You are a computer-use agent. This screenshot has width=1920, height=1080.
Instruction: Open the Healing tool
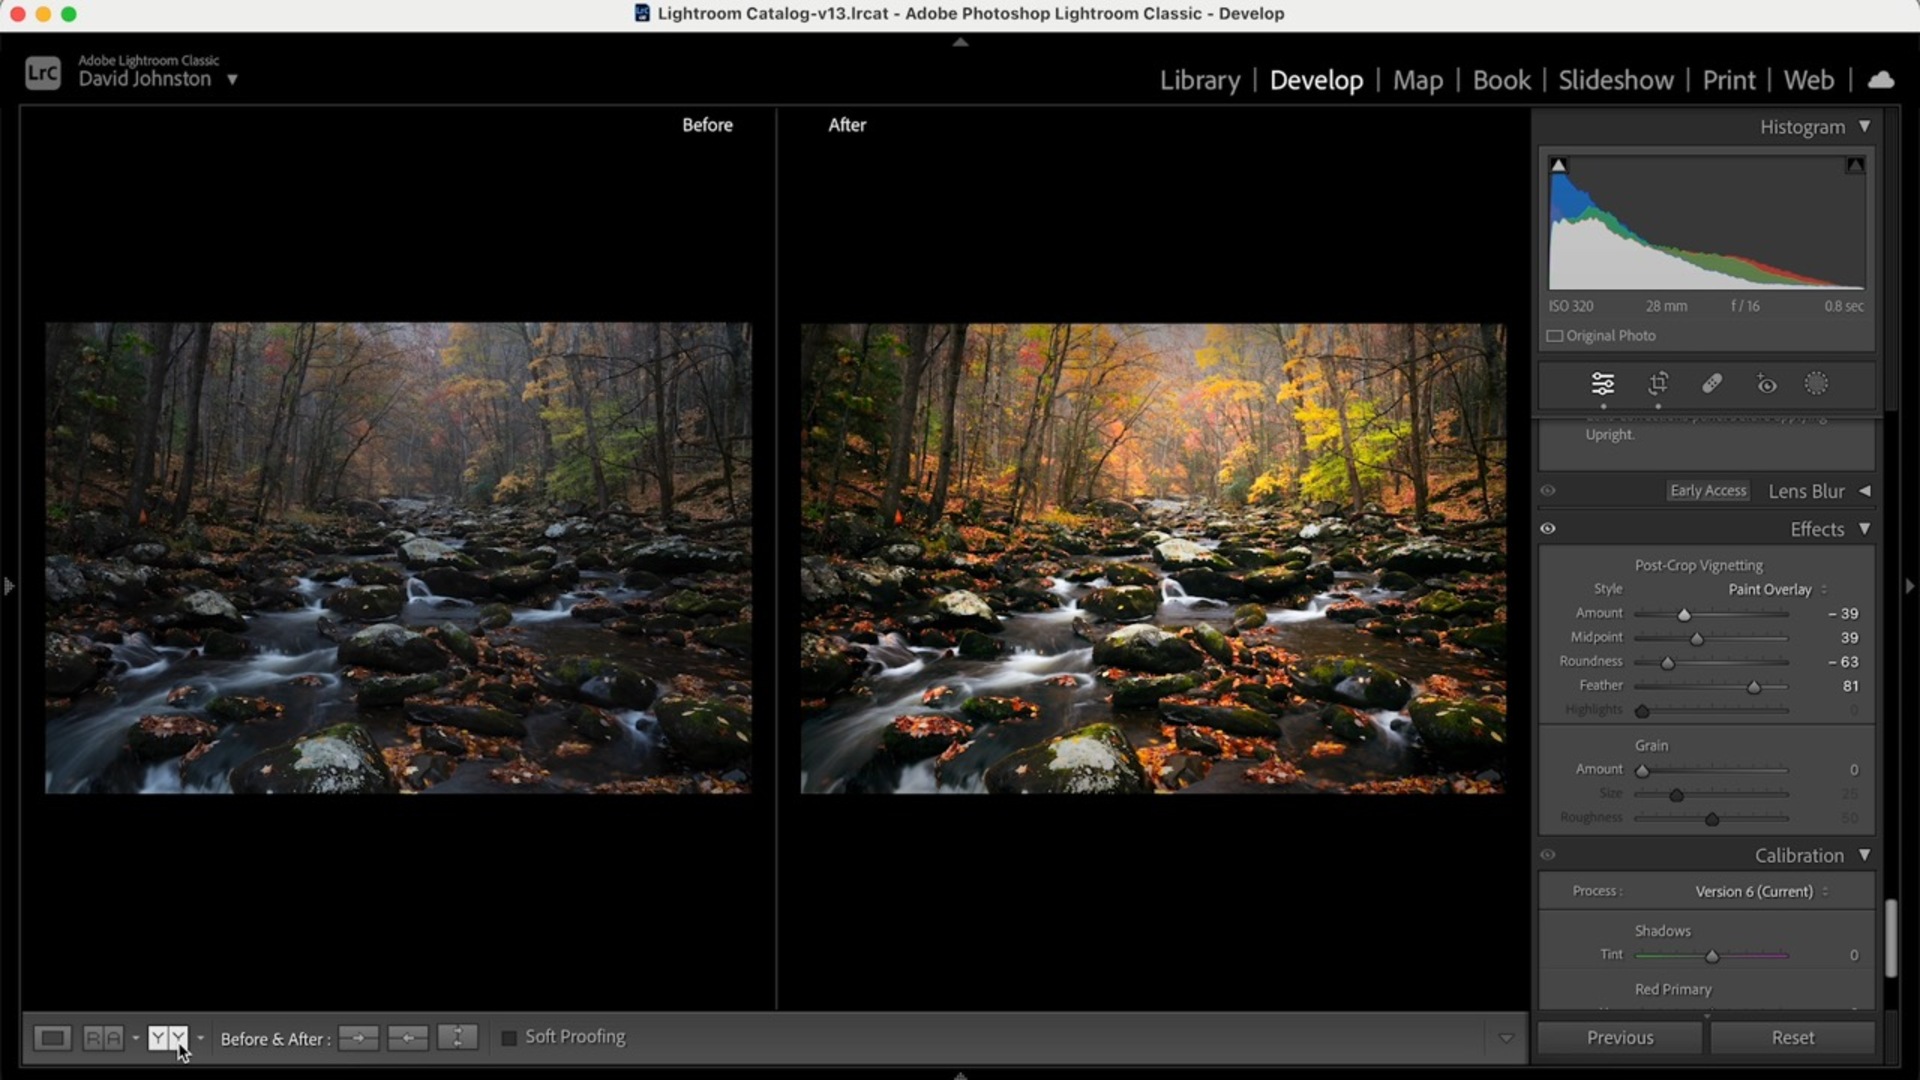click(1711, 383)
